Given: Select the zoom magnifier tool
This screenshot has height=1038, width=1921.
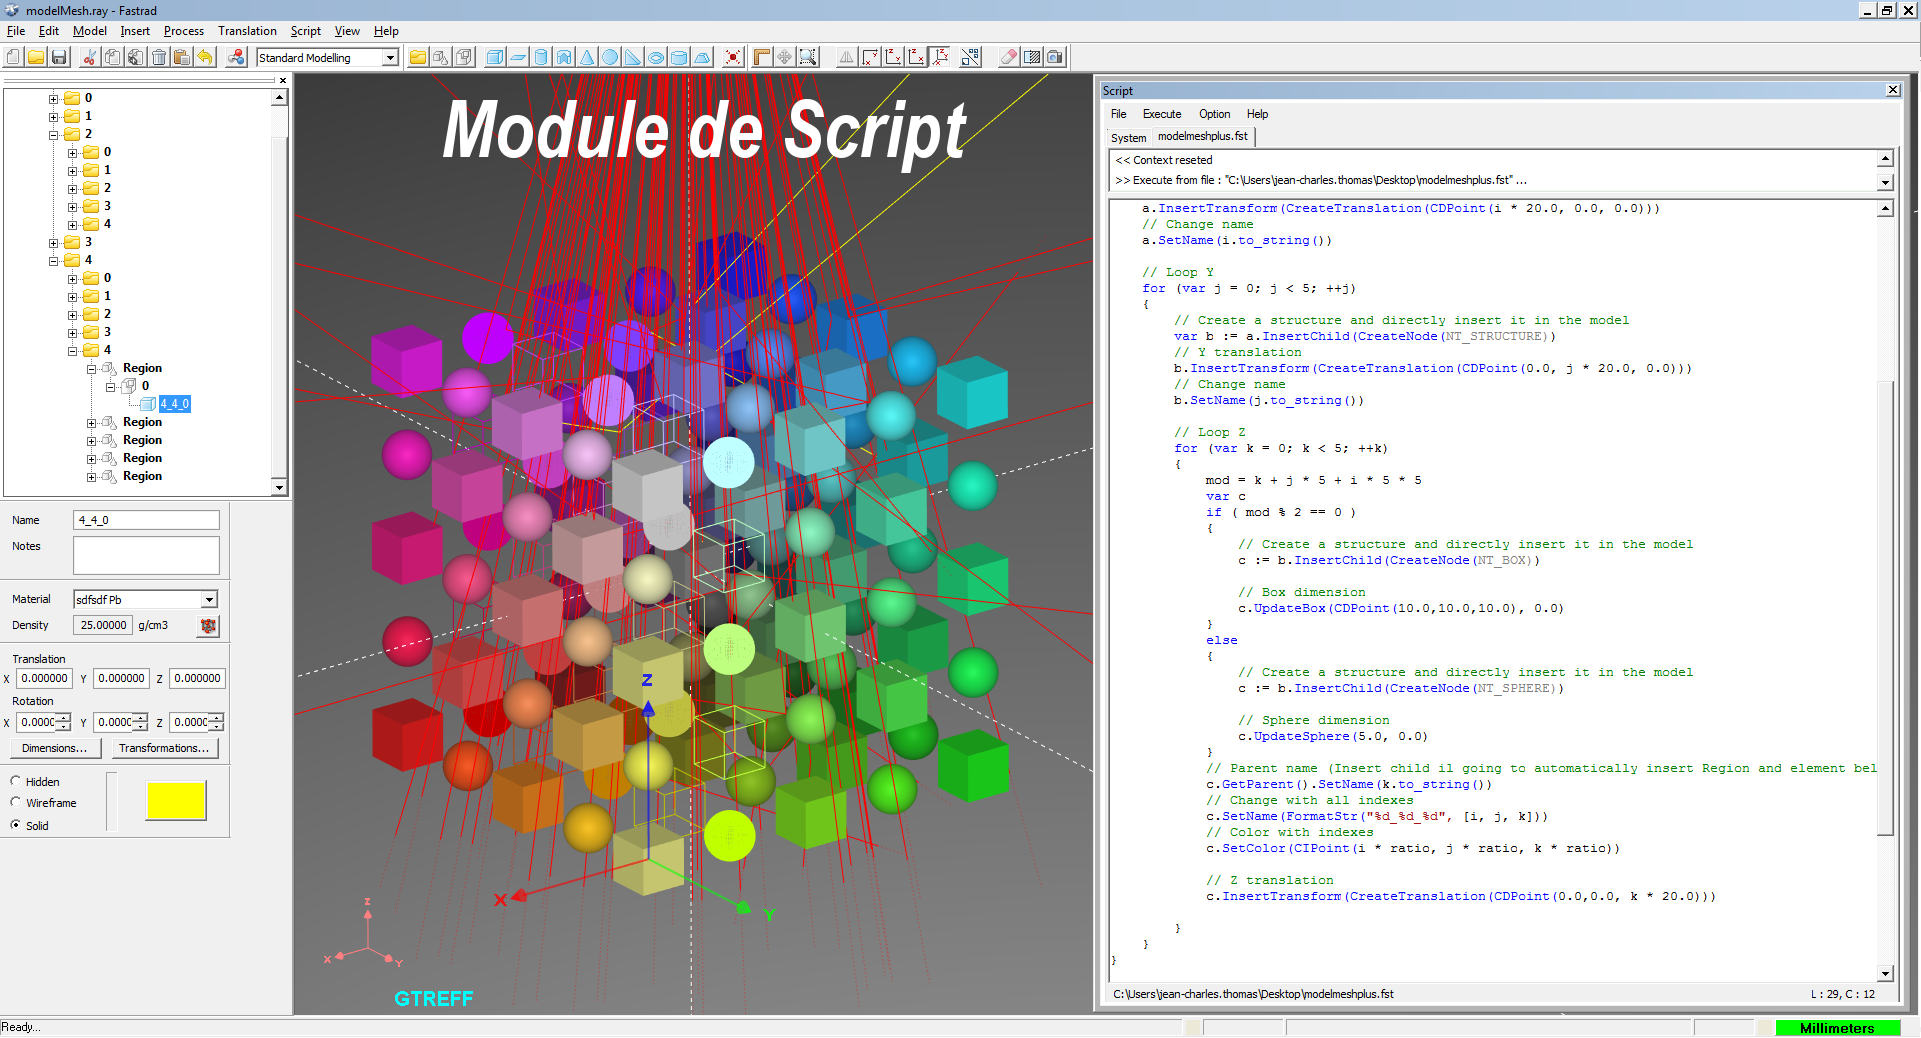Looking at the screenshot, I should (808, 57).
